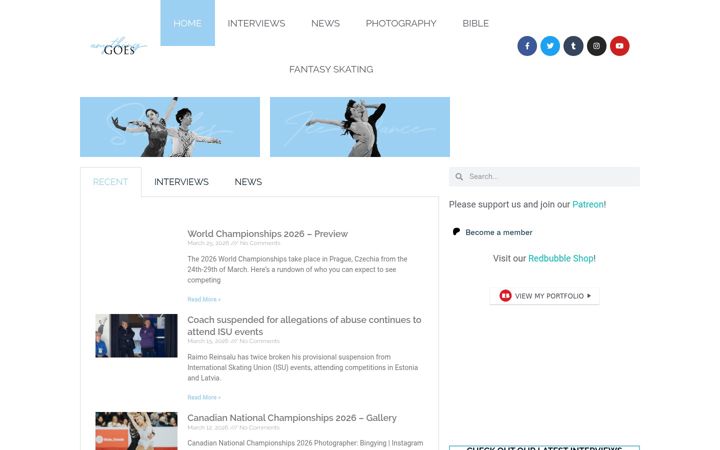
Task: Click the Ice Dance banner image
Action: point(360,127)
